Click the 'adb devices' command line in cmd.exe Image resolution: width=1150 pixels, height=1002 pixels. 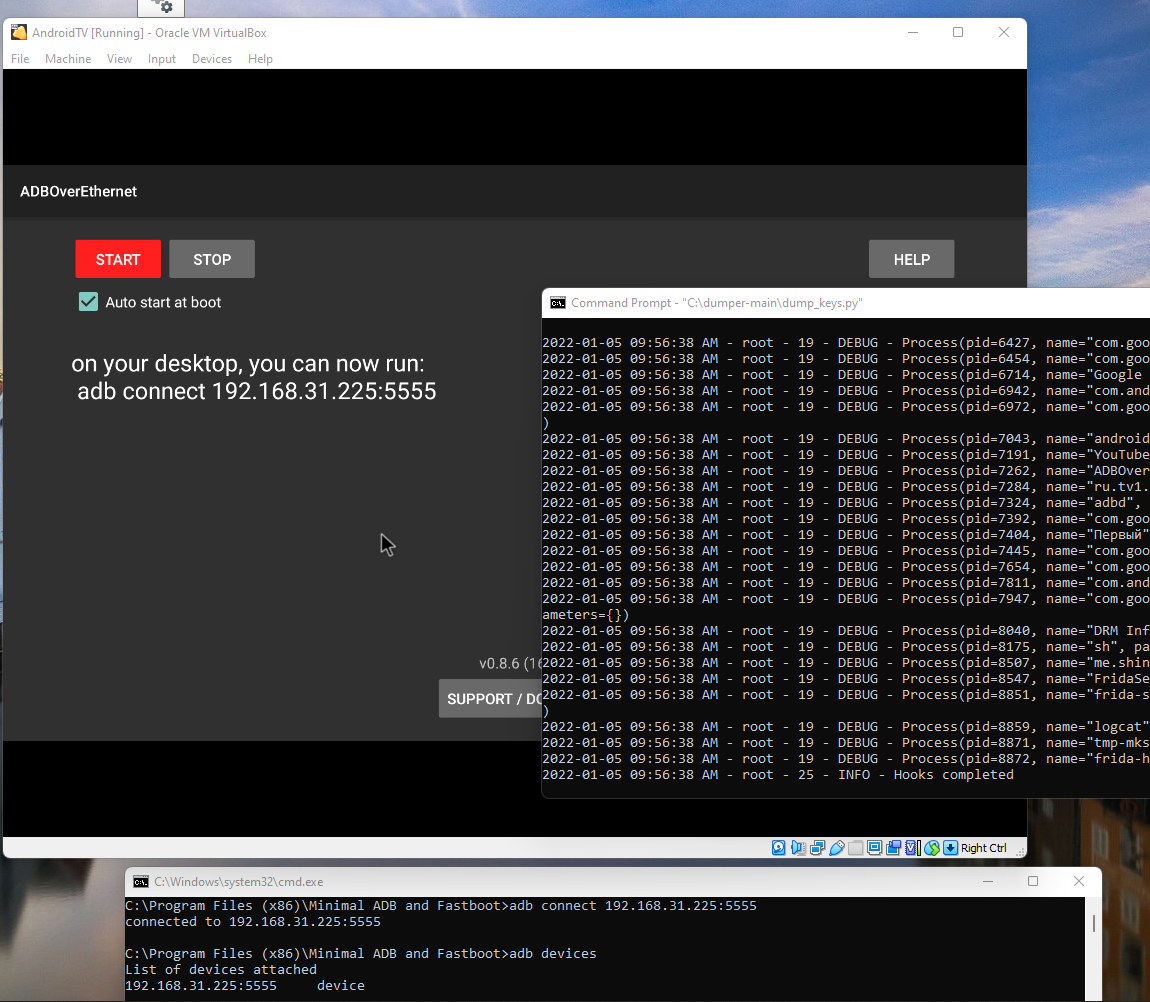361,954
